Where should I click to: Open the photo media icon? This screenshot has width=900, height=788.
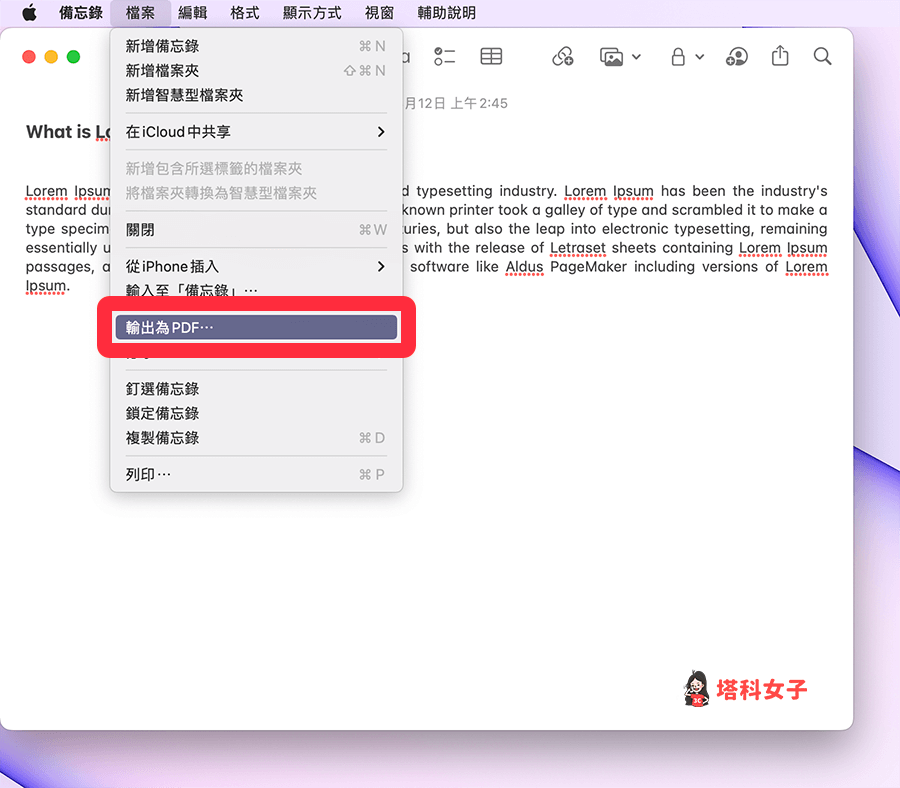pyautogui.click(x=612, y=57)
